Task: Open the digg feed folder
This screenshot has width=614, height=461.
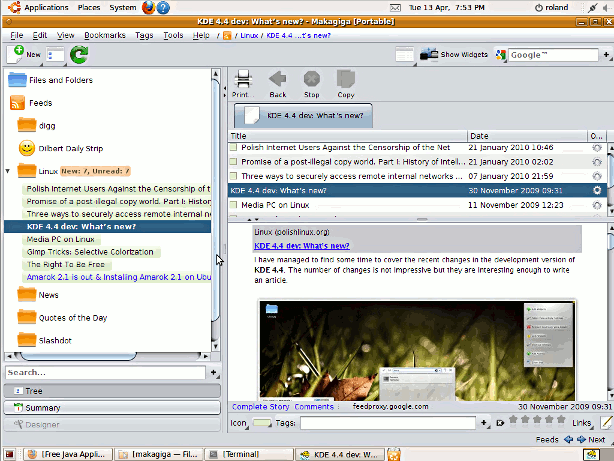Action: (x=27, y=125)
